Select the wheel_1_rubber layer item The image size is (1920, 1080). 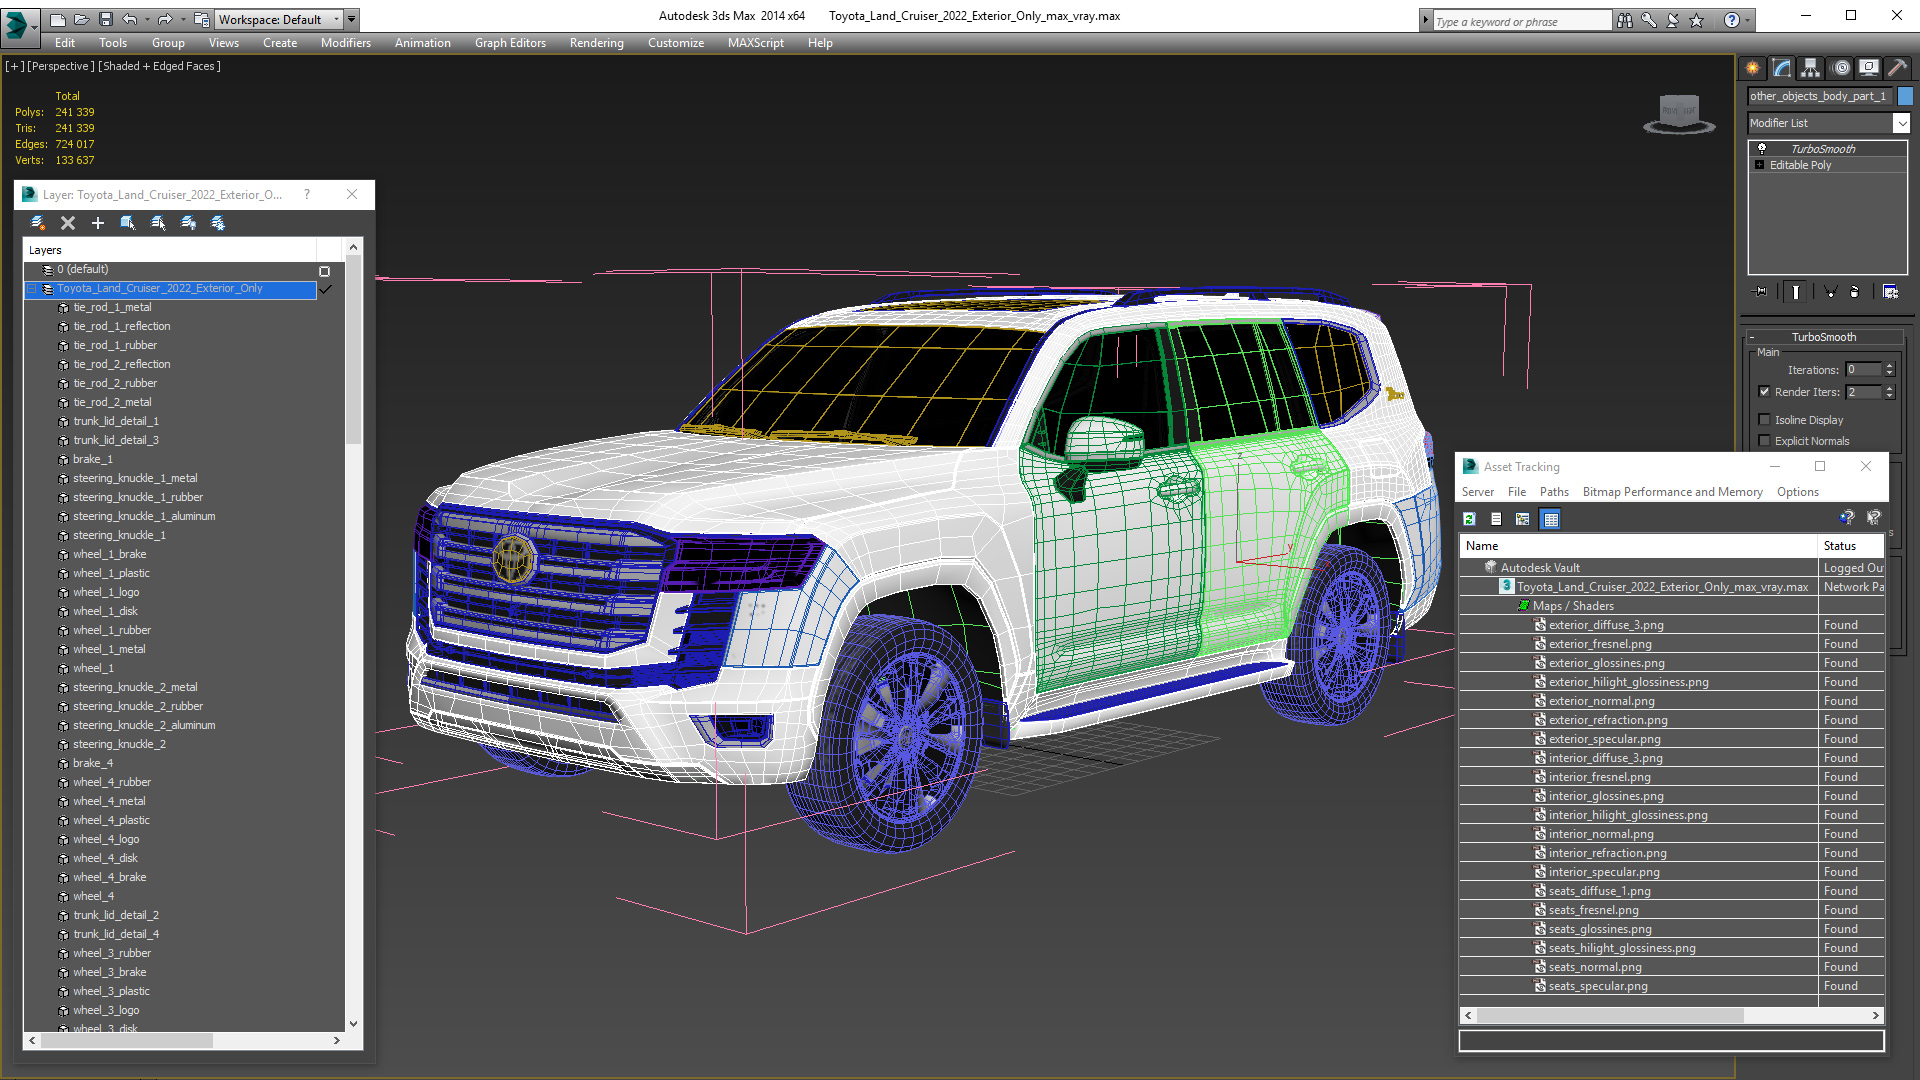click(x=112, y=630)
